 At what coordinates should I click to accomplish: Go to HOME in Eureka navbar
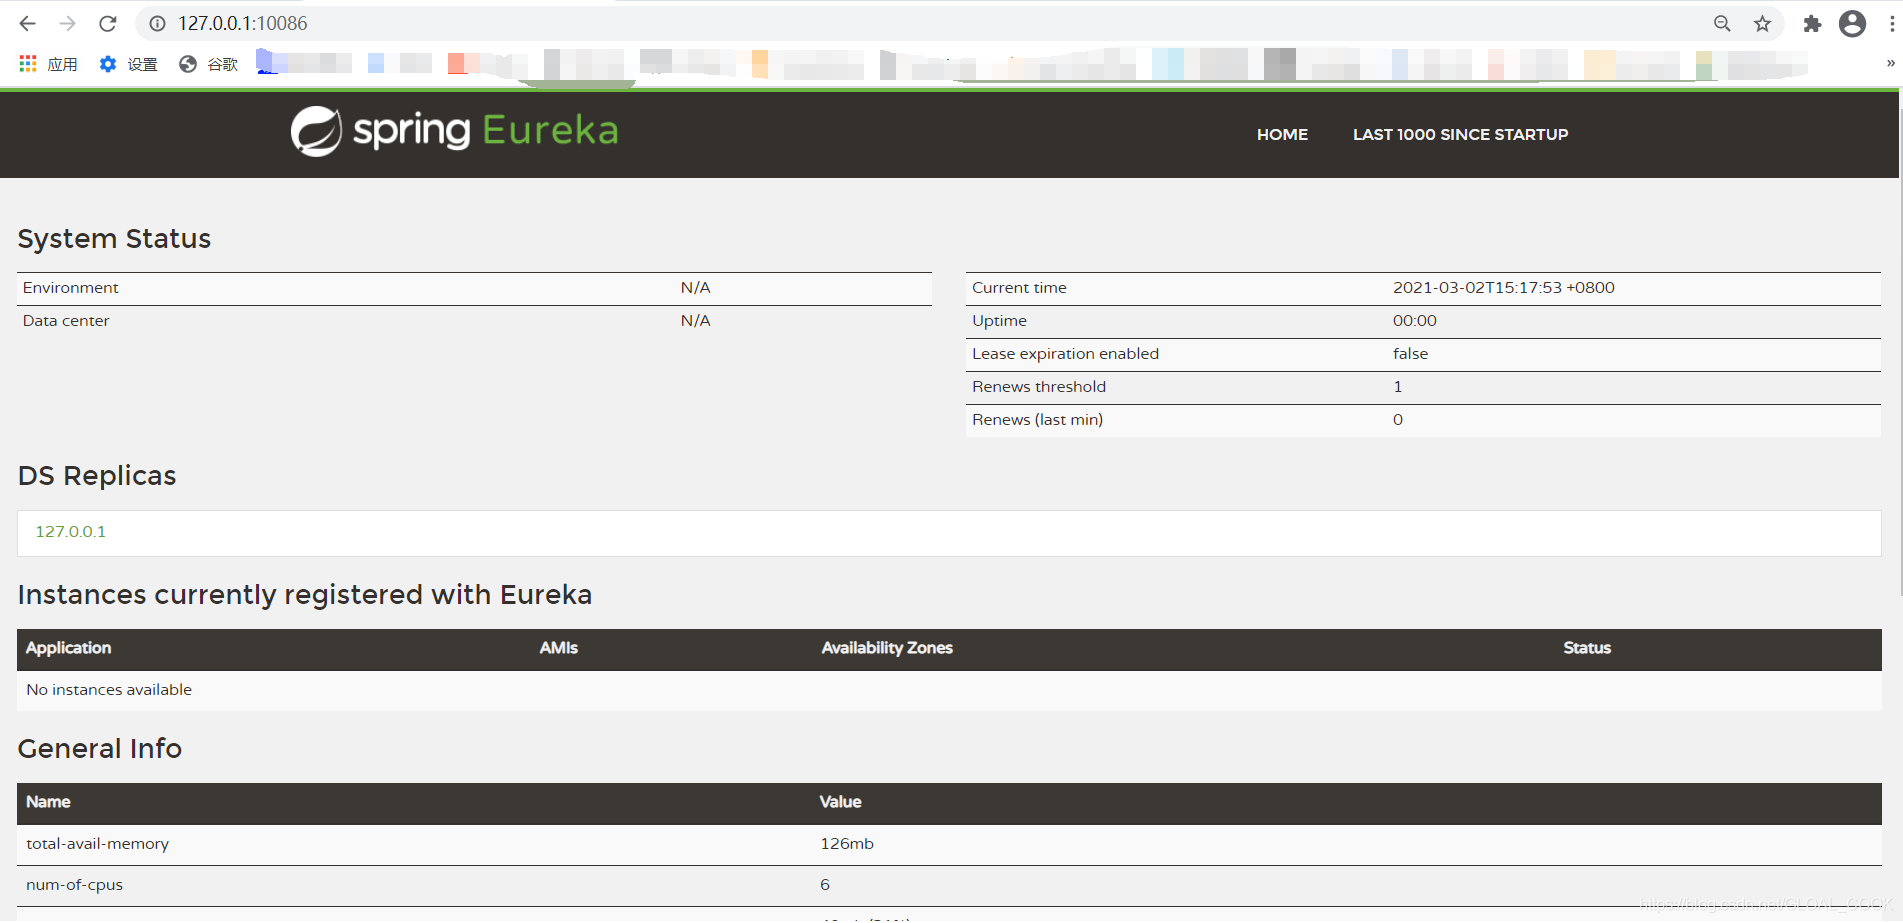(1282, 134)
